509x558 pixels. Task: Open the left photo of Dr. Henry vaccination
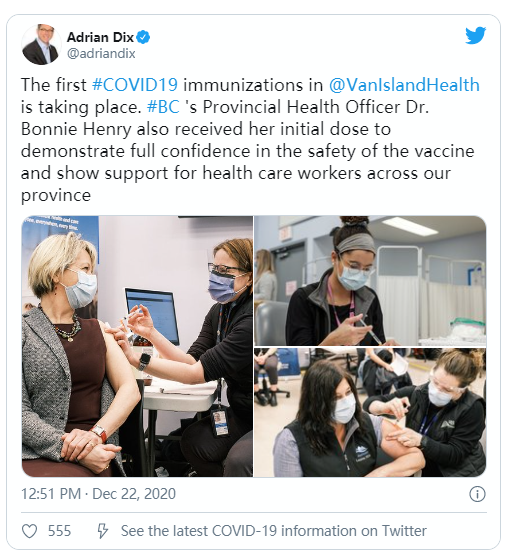click(137, 346)
